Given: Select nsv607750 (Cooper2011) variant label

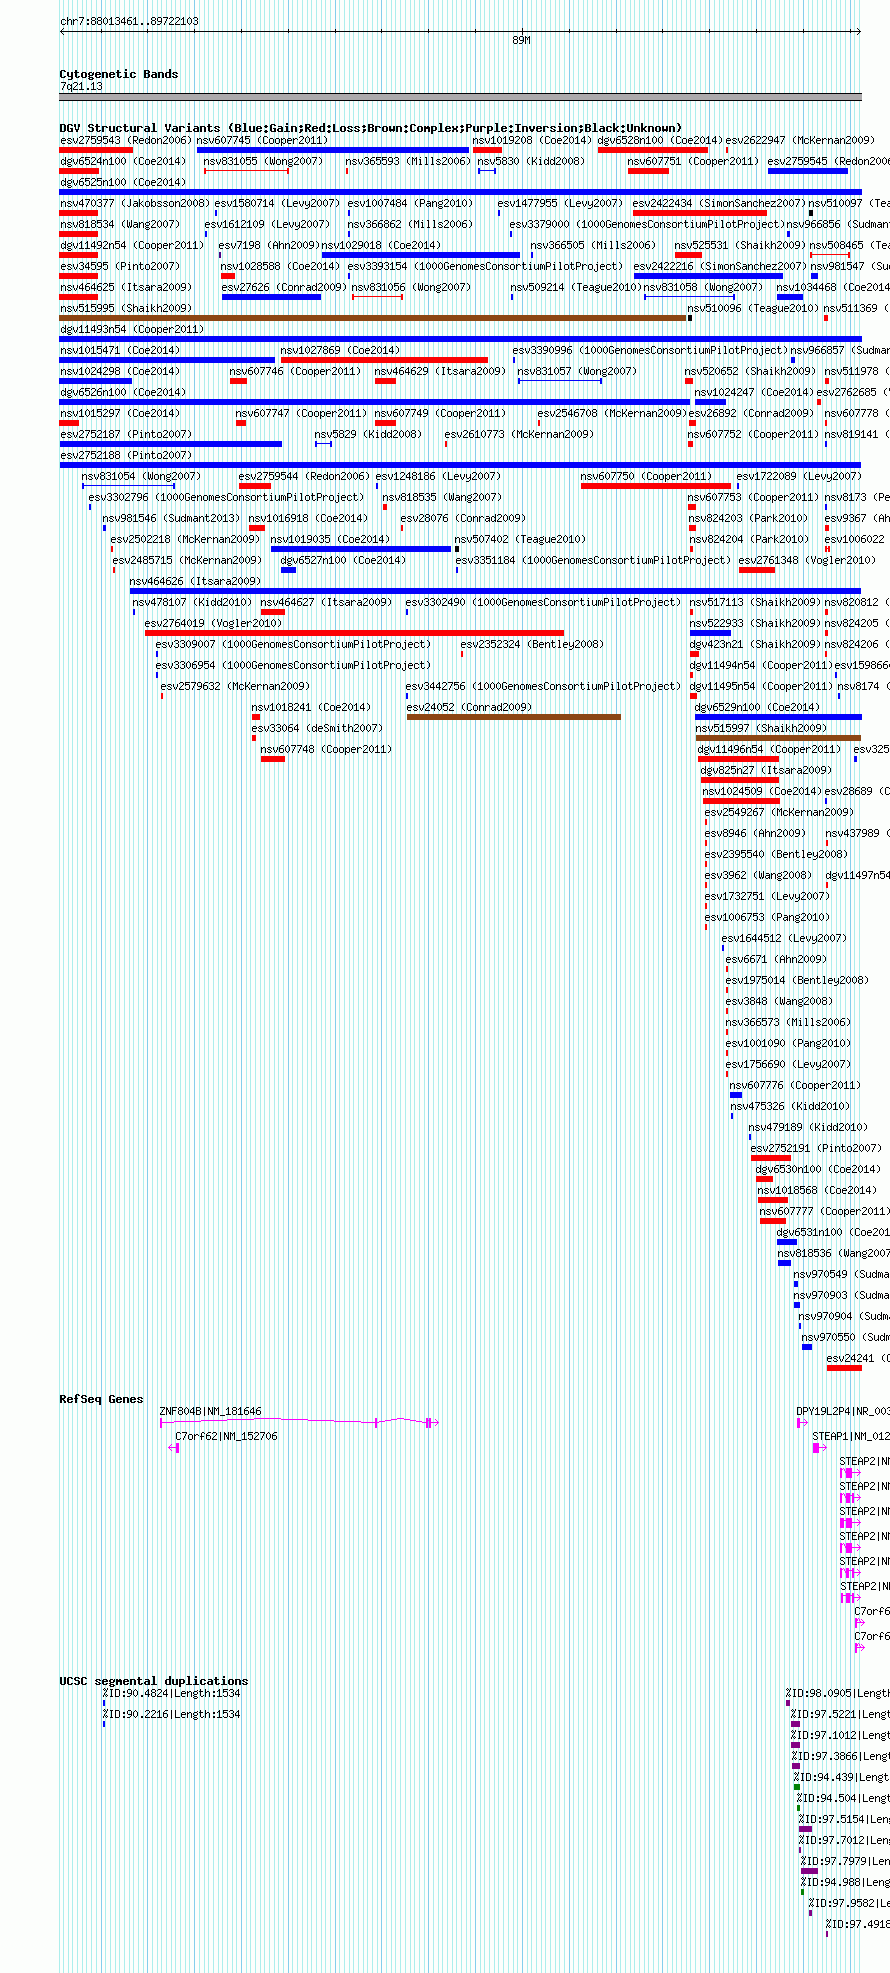Looking at the screenshot, I should [646, 476].
